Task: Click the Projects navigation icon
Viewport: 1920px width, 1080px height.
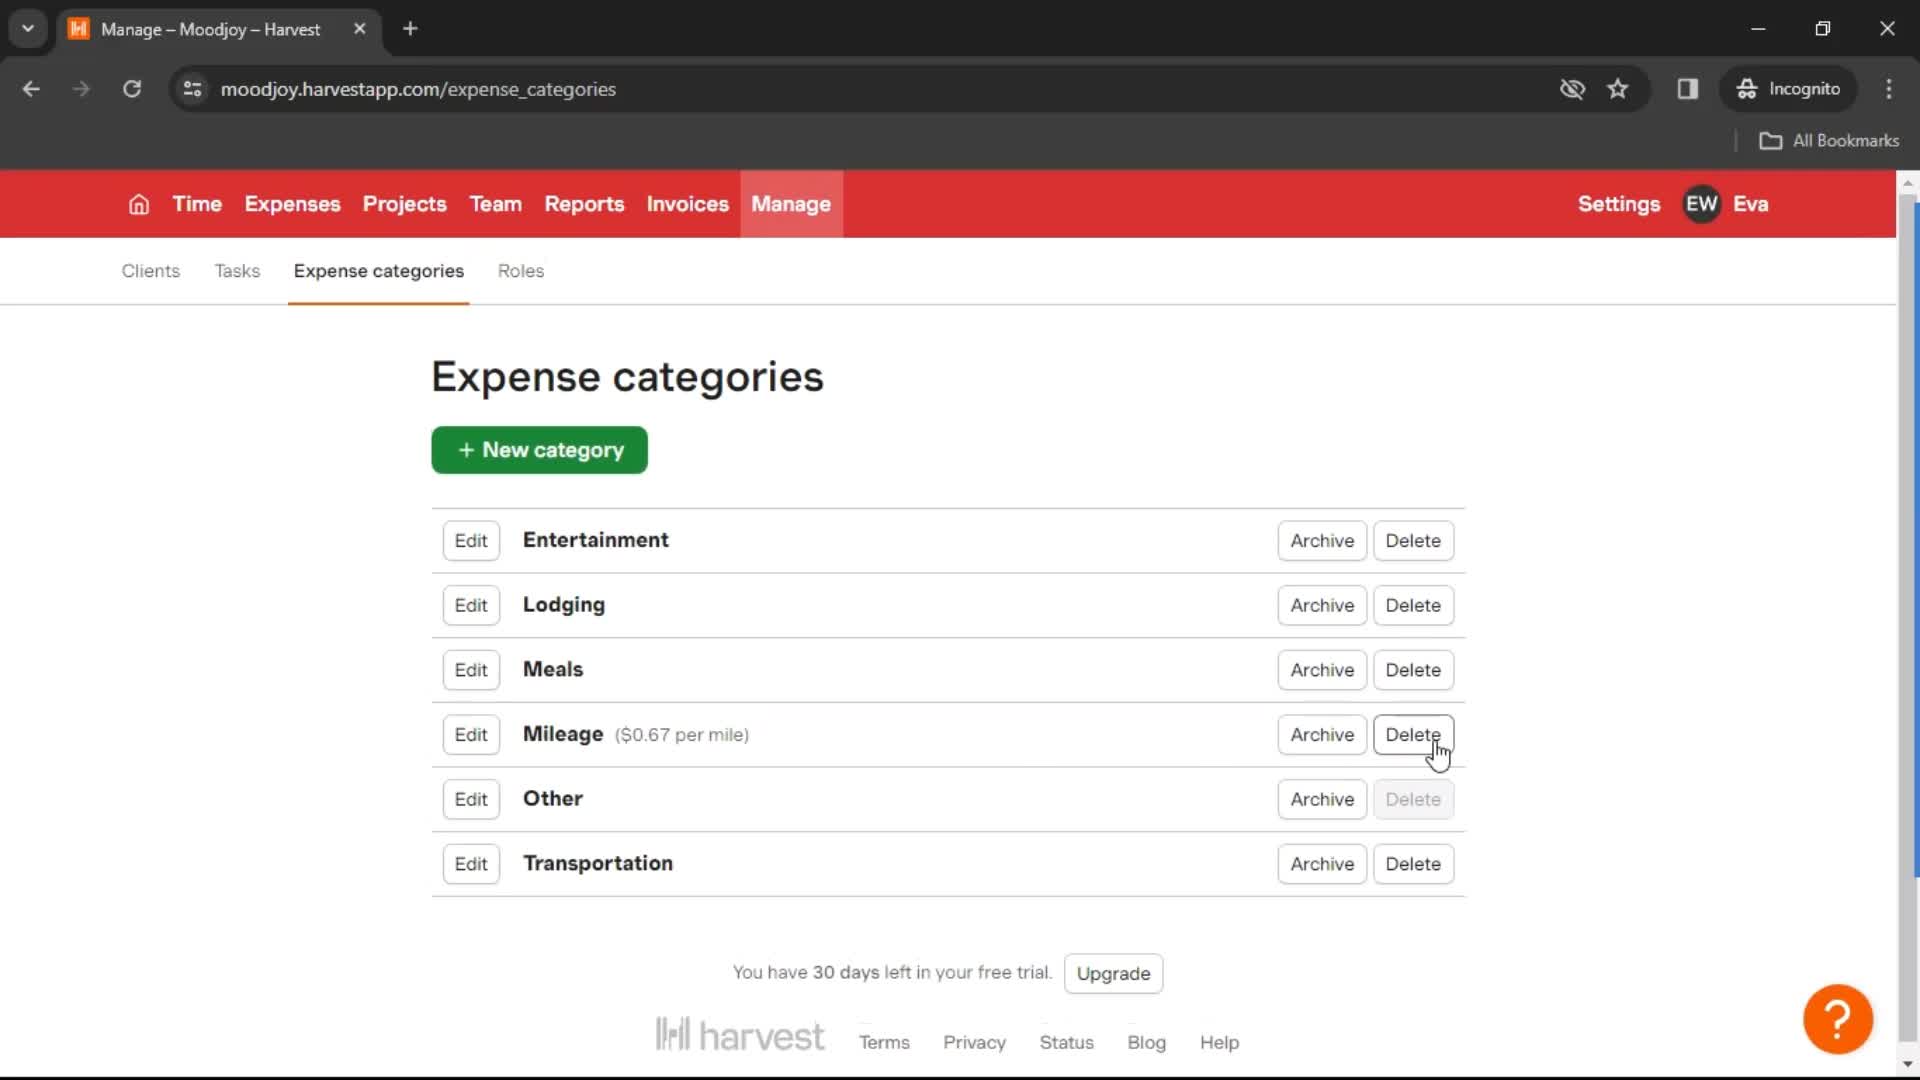Action: (x=404, y=203)
